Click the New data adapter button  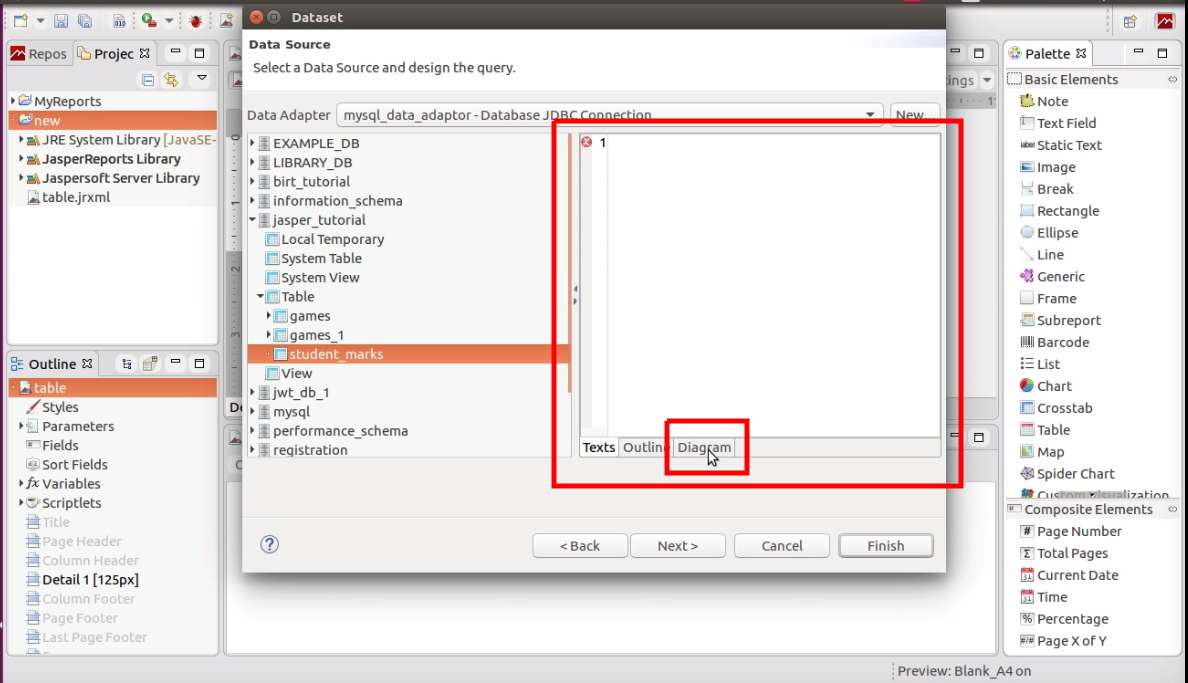click(x=914, y=115)
